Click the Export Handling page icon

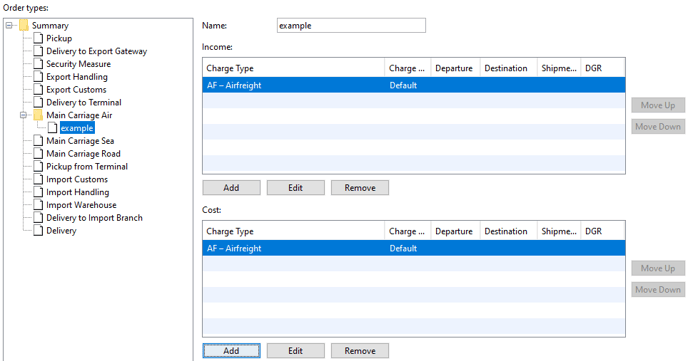click(x=39, y=77)
